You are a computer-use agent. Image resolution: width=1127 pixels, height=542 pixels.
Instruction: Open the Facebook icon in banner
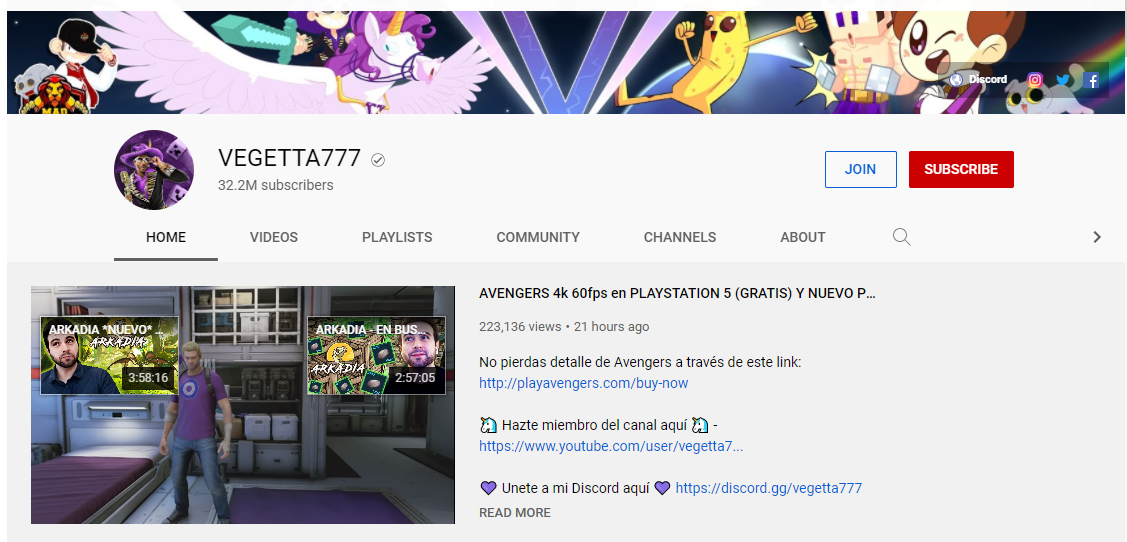pyautogui.click(x=1092, y=80)
